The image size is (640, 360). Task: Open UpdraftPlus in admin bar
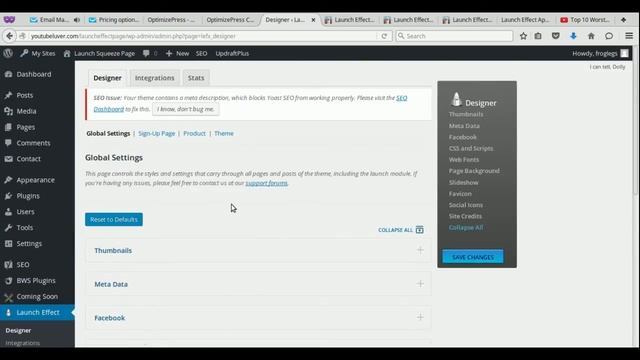232,53
